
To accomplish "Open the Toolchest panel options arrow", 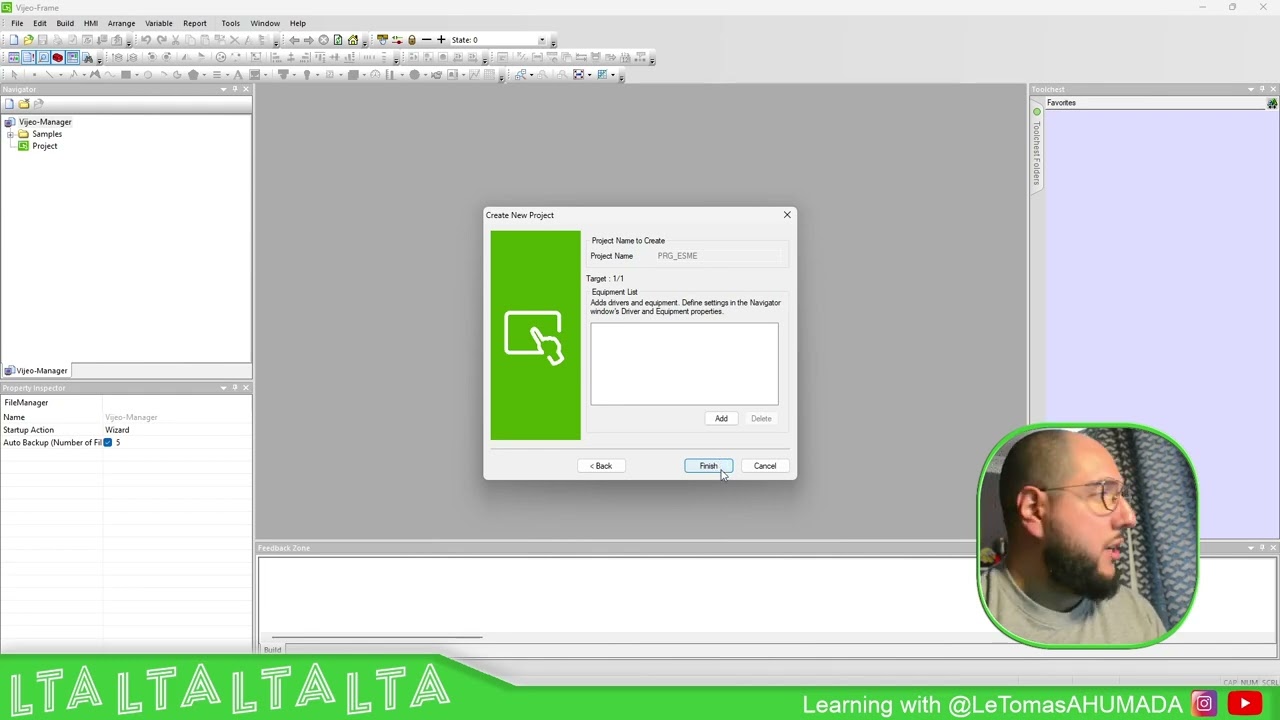I will click(1250, 90).
